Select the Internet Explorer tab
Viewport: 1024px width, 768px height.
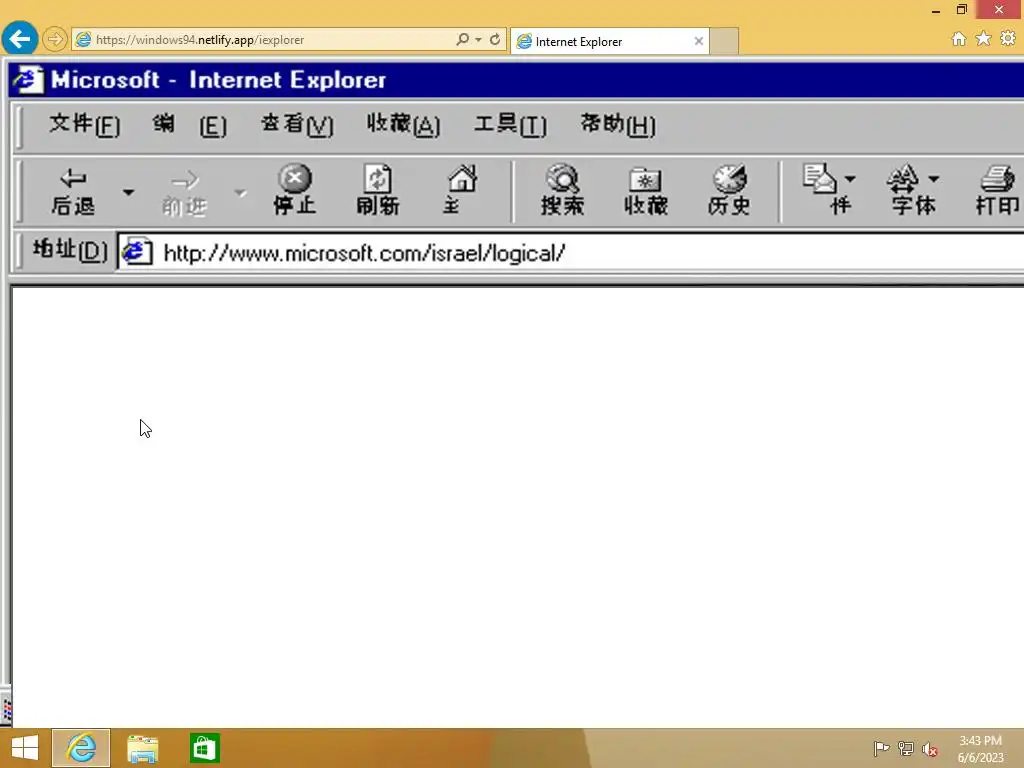coord(609,41)
